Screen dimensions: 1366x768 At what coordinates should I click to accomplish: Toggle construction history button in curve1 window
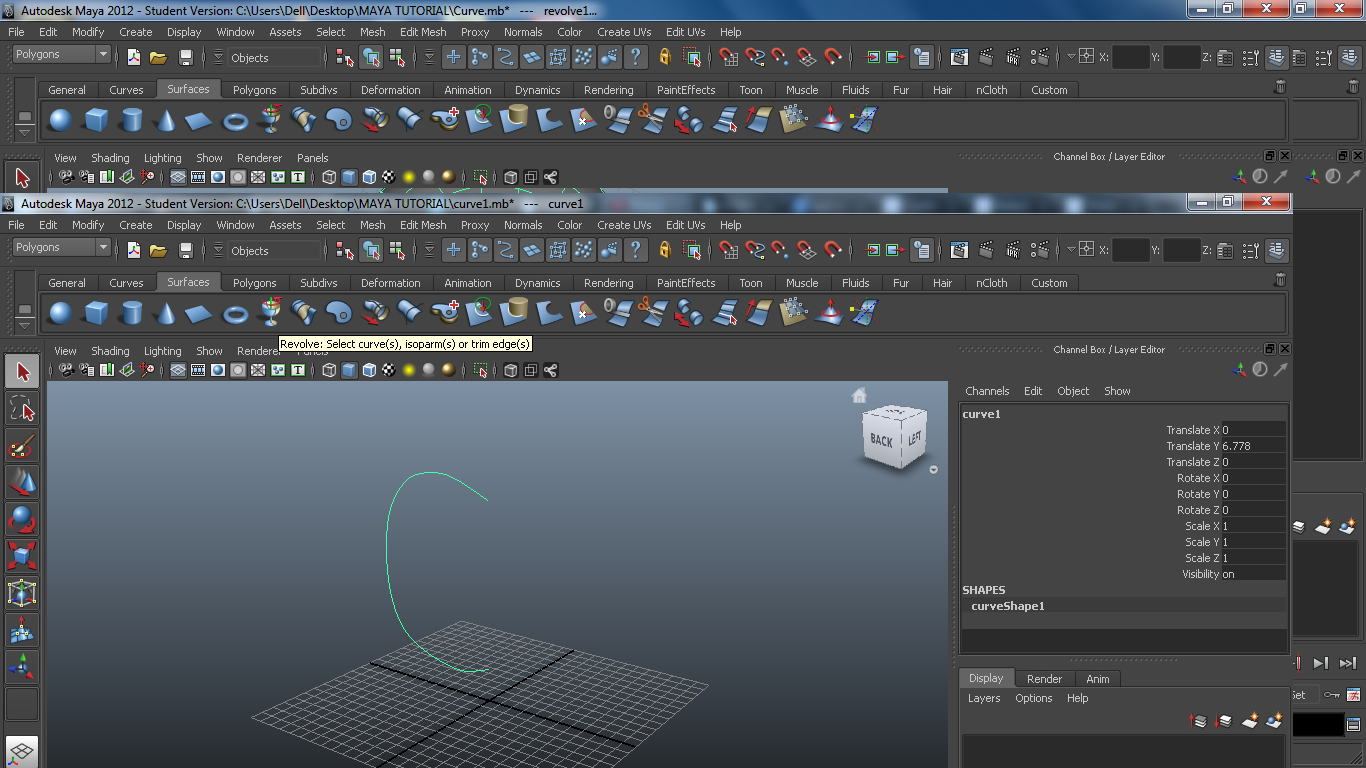click(x=922, y=250)
